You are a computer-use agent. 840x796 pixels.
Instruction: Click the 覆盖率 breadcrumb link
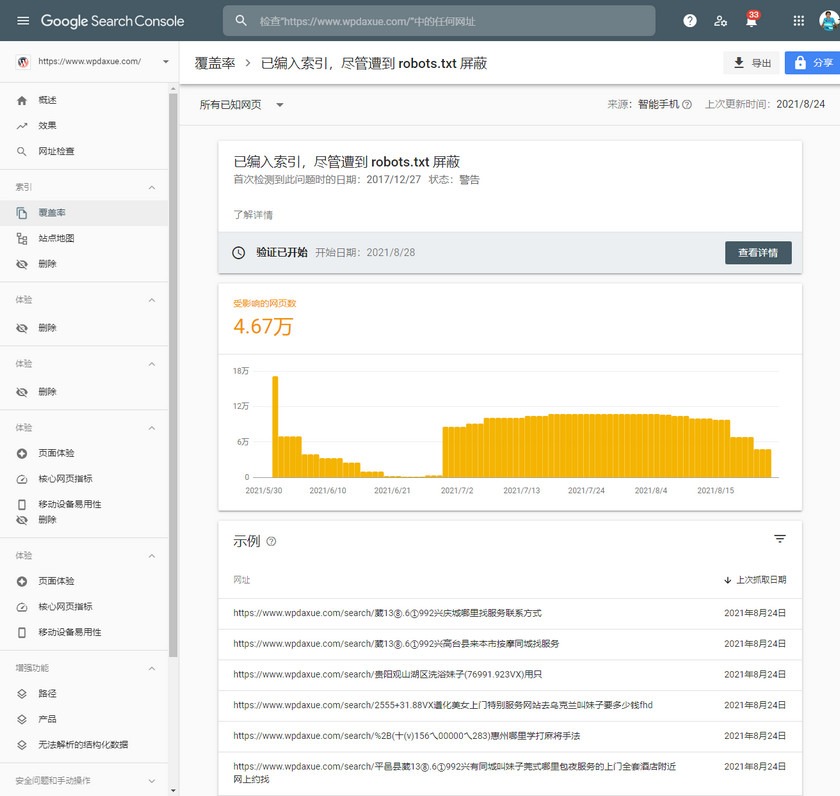(x=215, y=63)
